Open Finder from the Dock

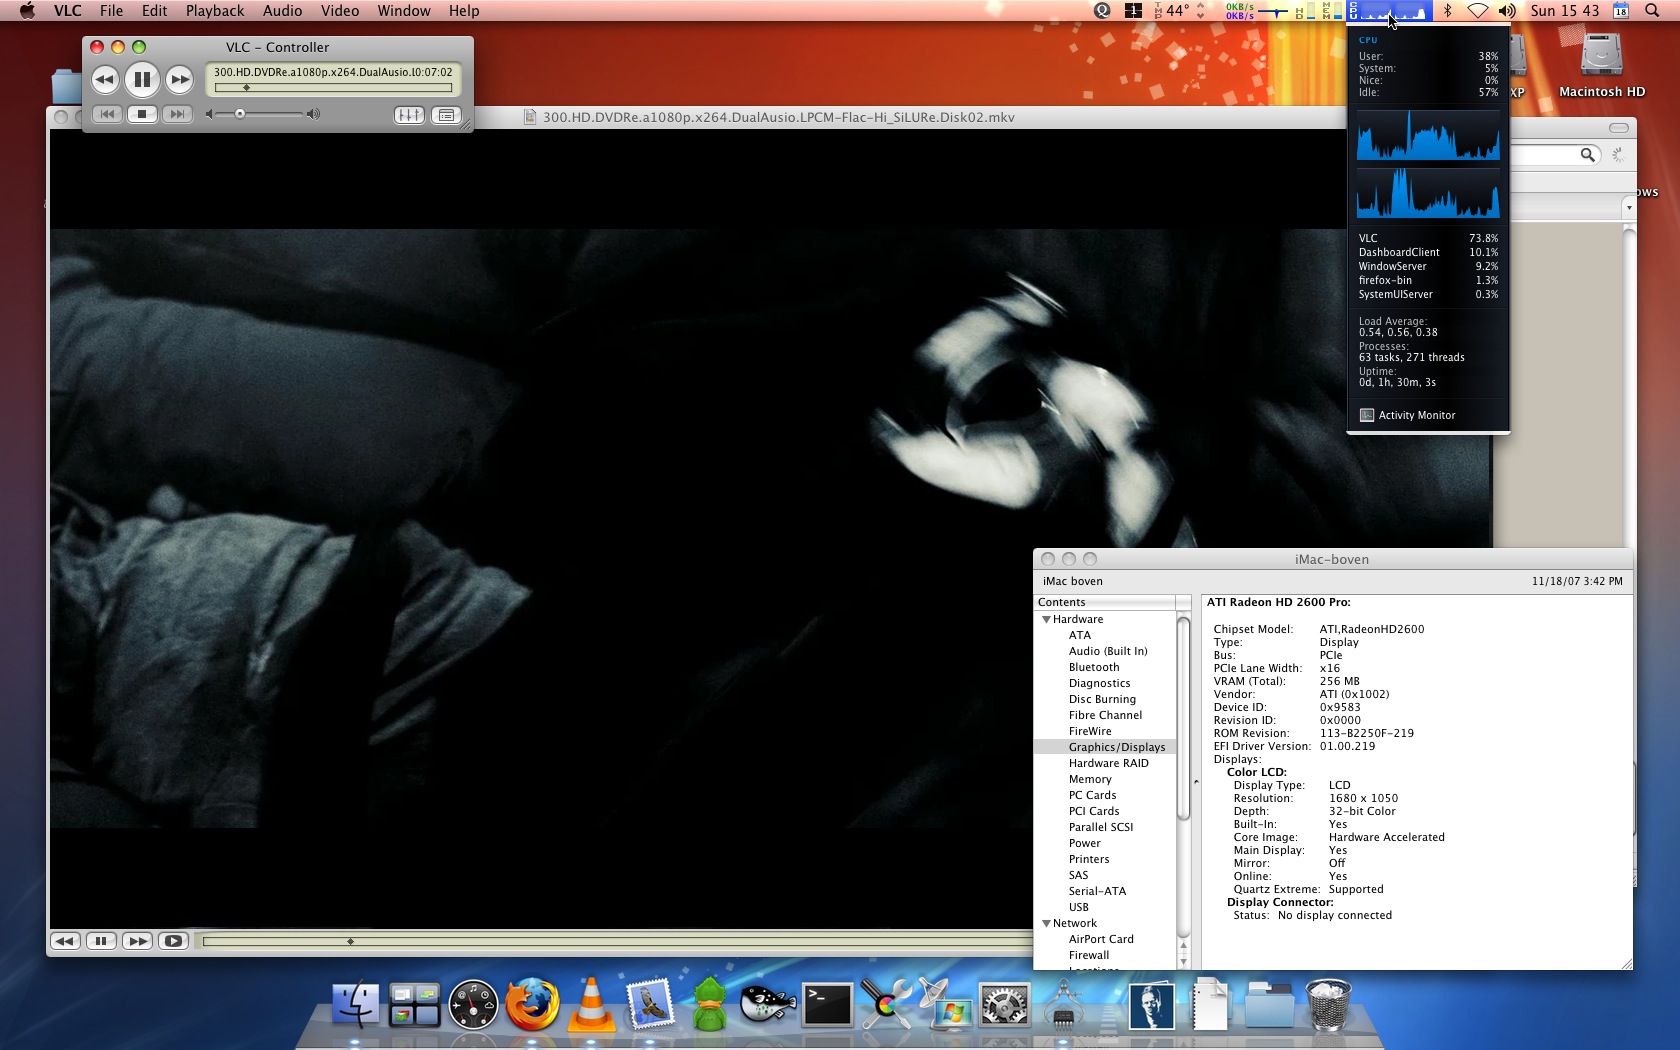(x=355, y=1004)
